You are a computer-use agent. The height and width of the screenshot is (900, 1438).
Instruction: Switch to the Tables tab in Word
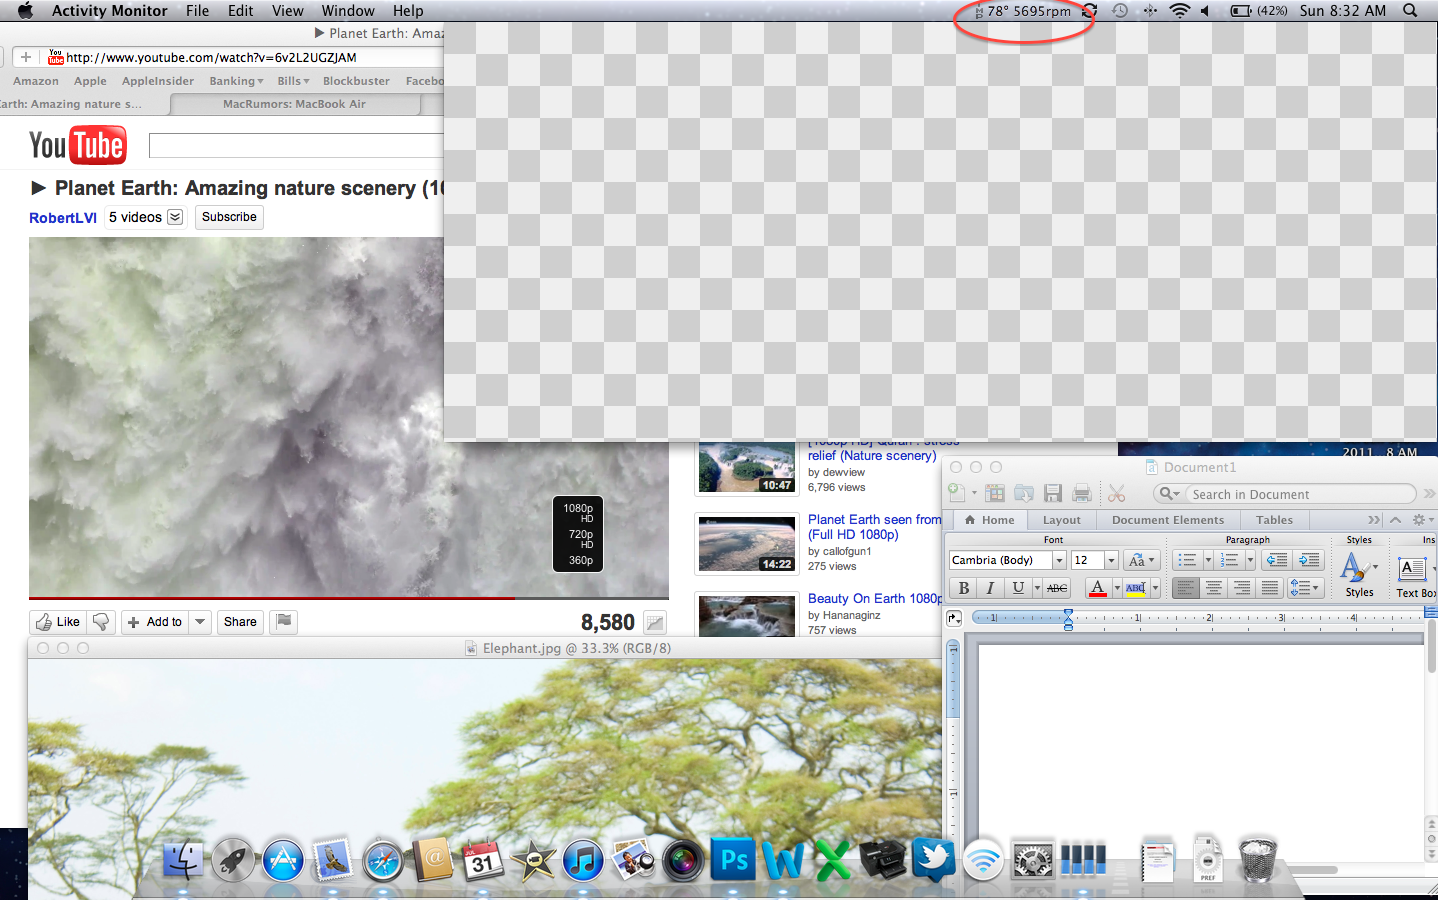tap(1274, 520)
